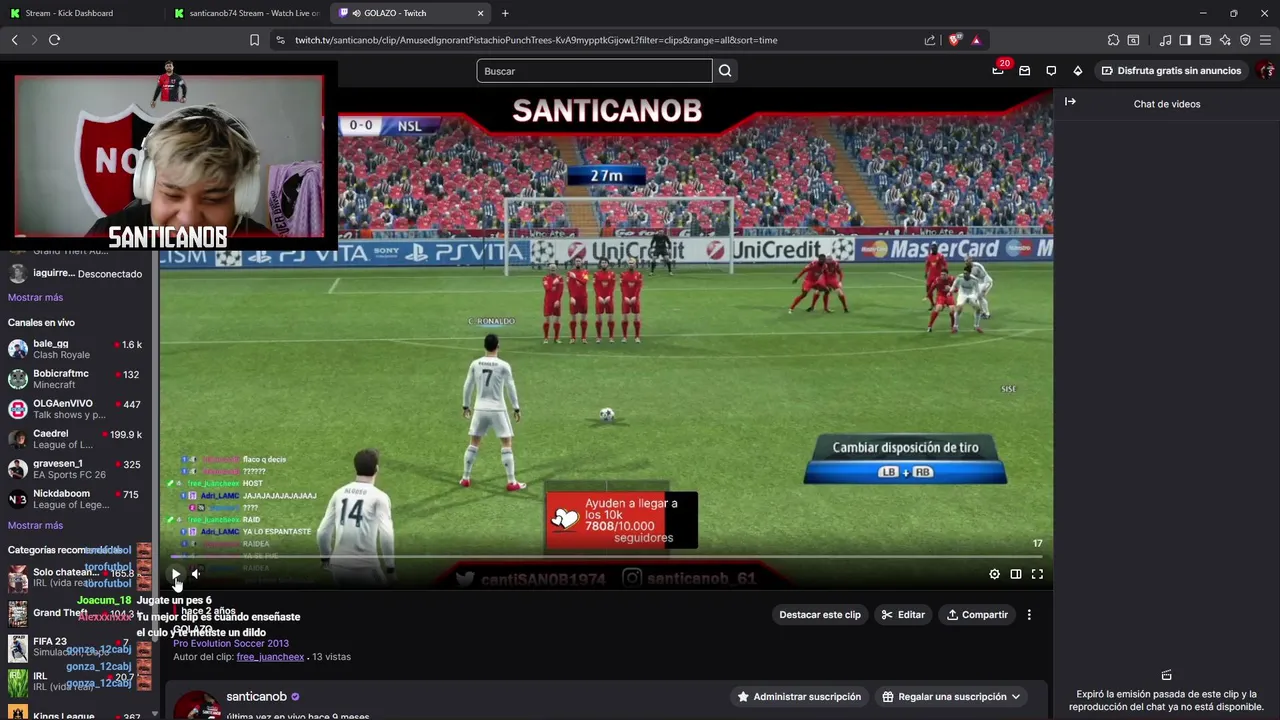Open a new browser tab

coord(505,13)
